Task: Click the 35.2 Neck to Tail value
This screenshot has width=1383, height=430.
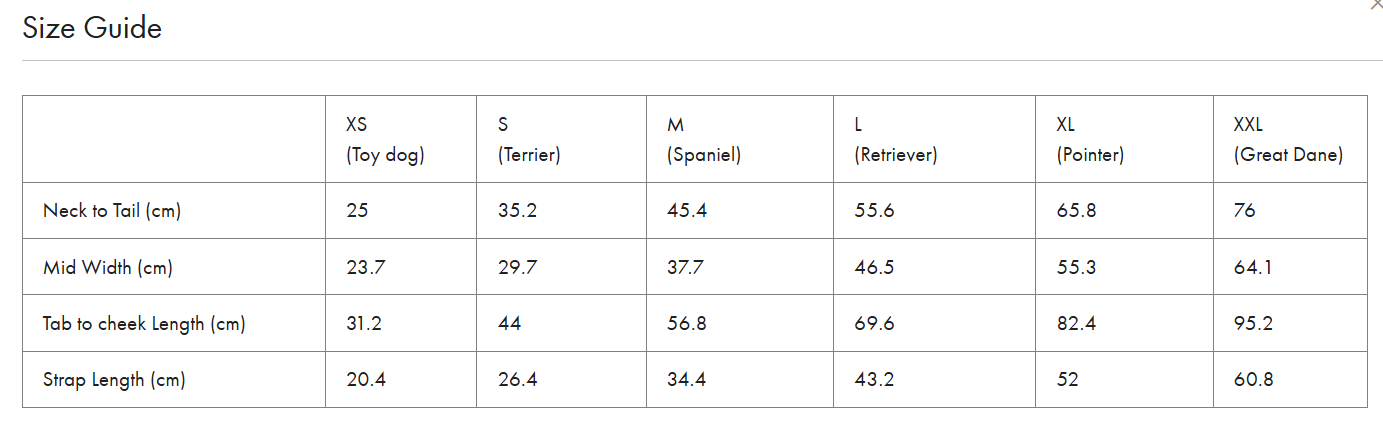Action: click(x=562, y=211)
